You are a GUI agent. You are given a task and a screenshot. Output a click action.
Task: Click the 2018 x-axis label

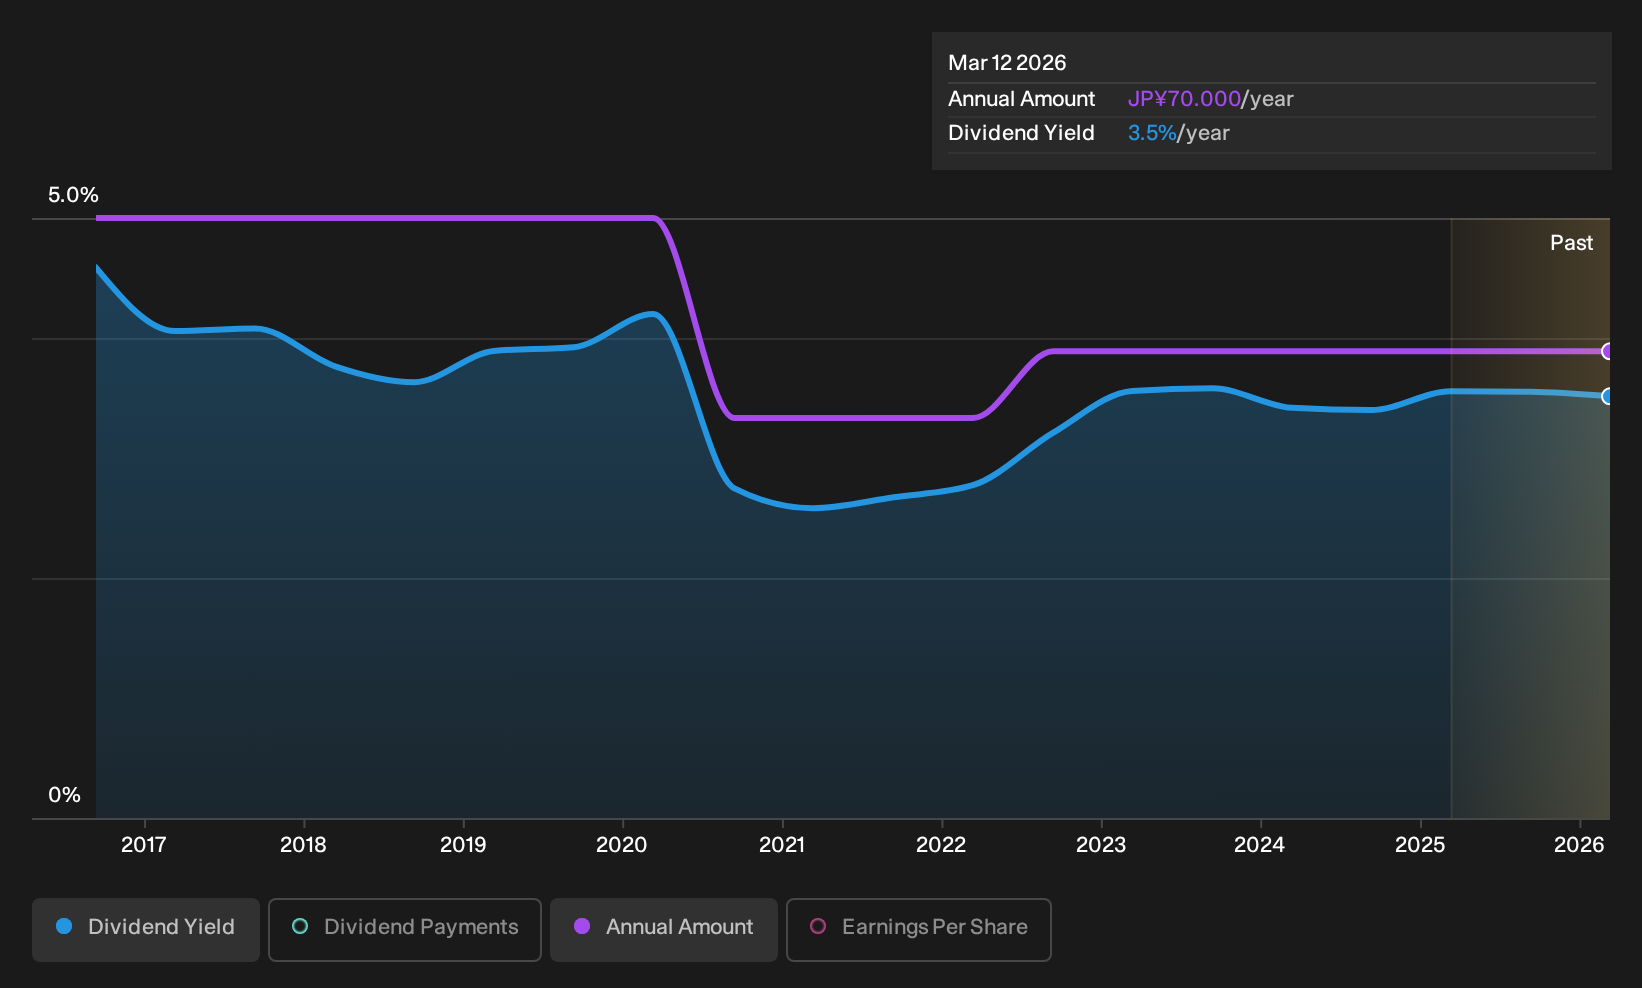303,845
